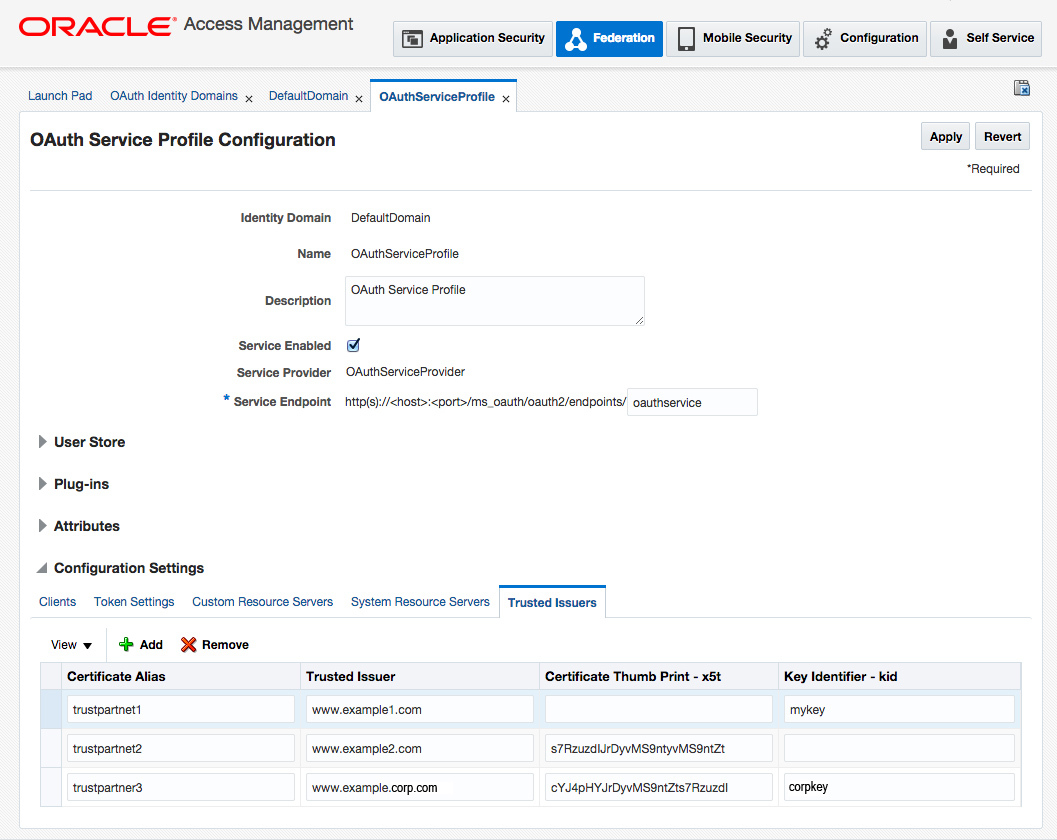The height and width of the screenshot is (840, 1057).
Task: Edit the corpkey key identifier field
Action: click(899, 787)
